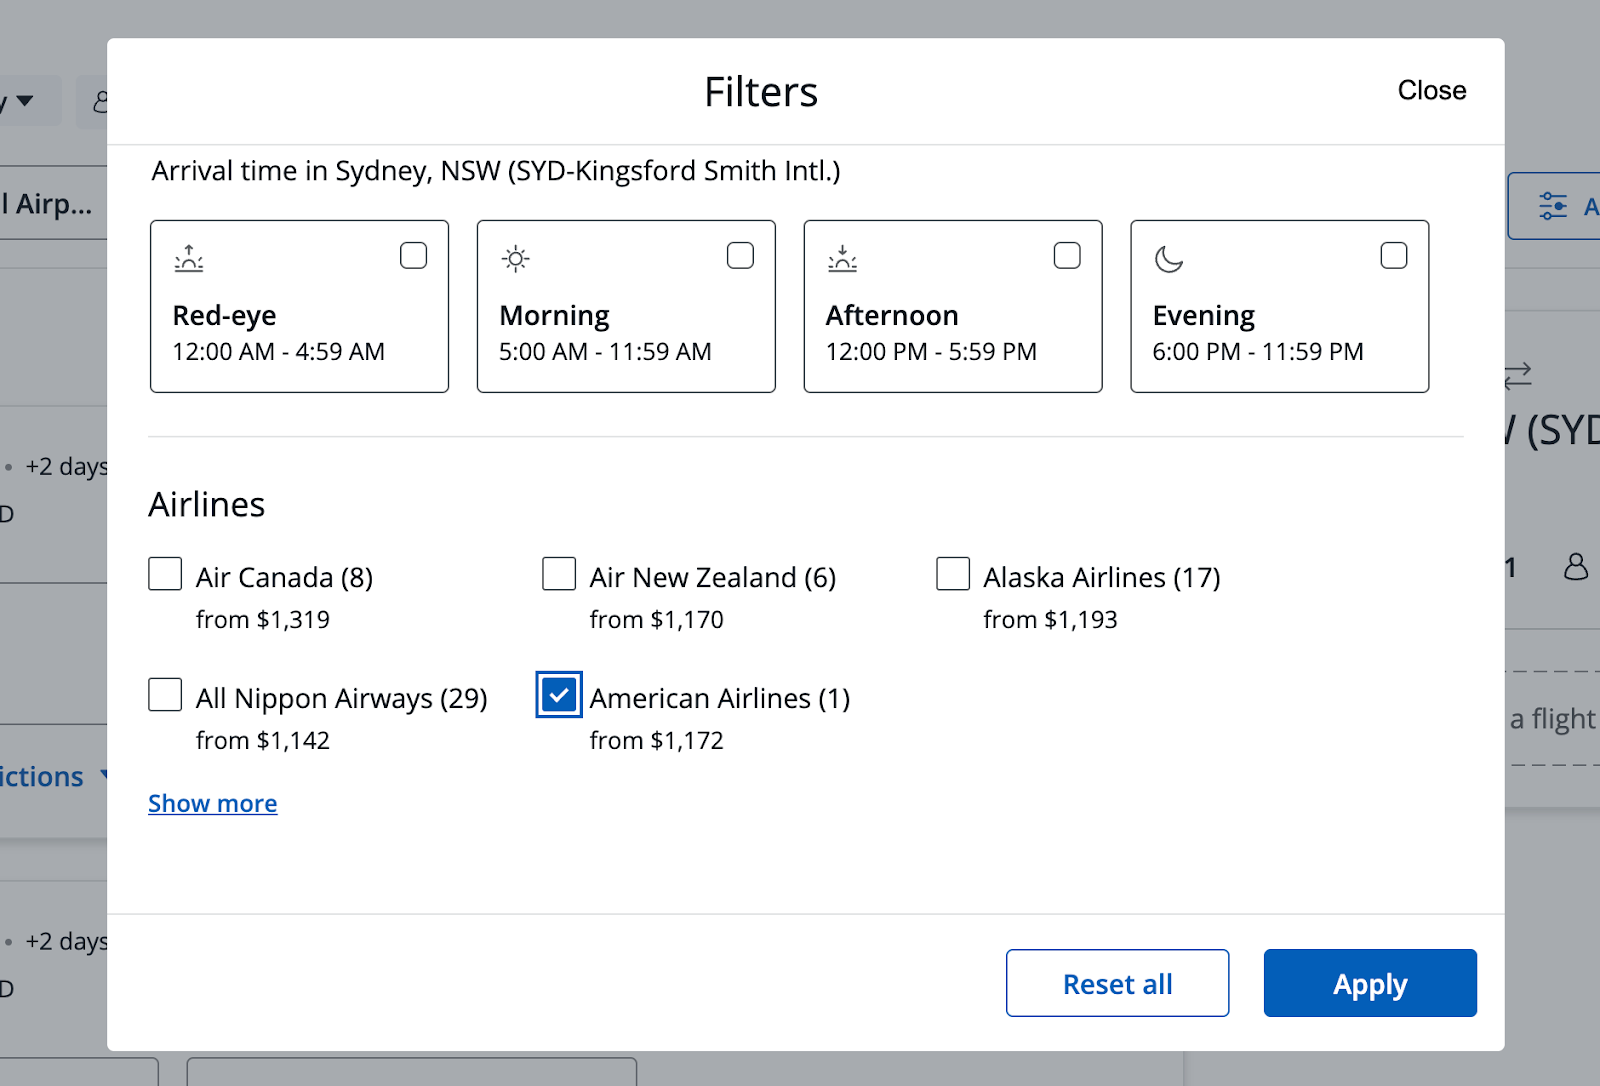Close the Filters dialog
Viewport: 1600px width, 1086px height.
1431,91
